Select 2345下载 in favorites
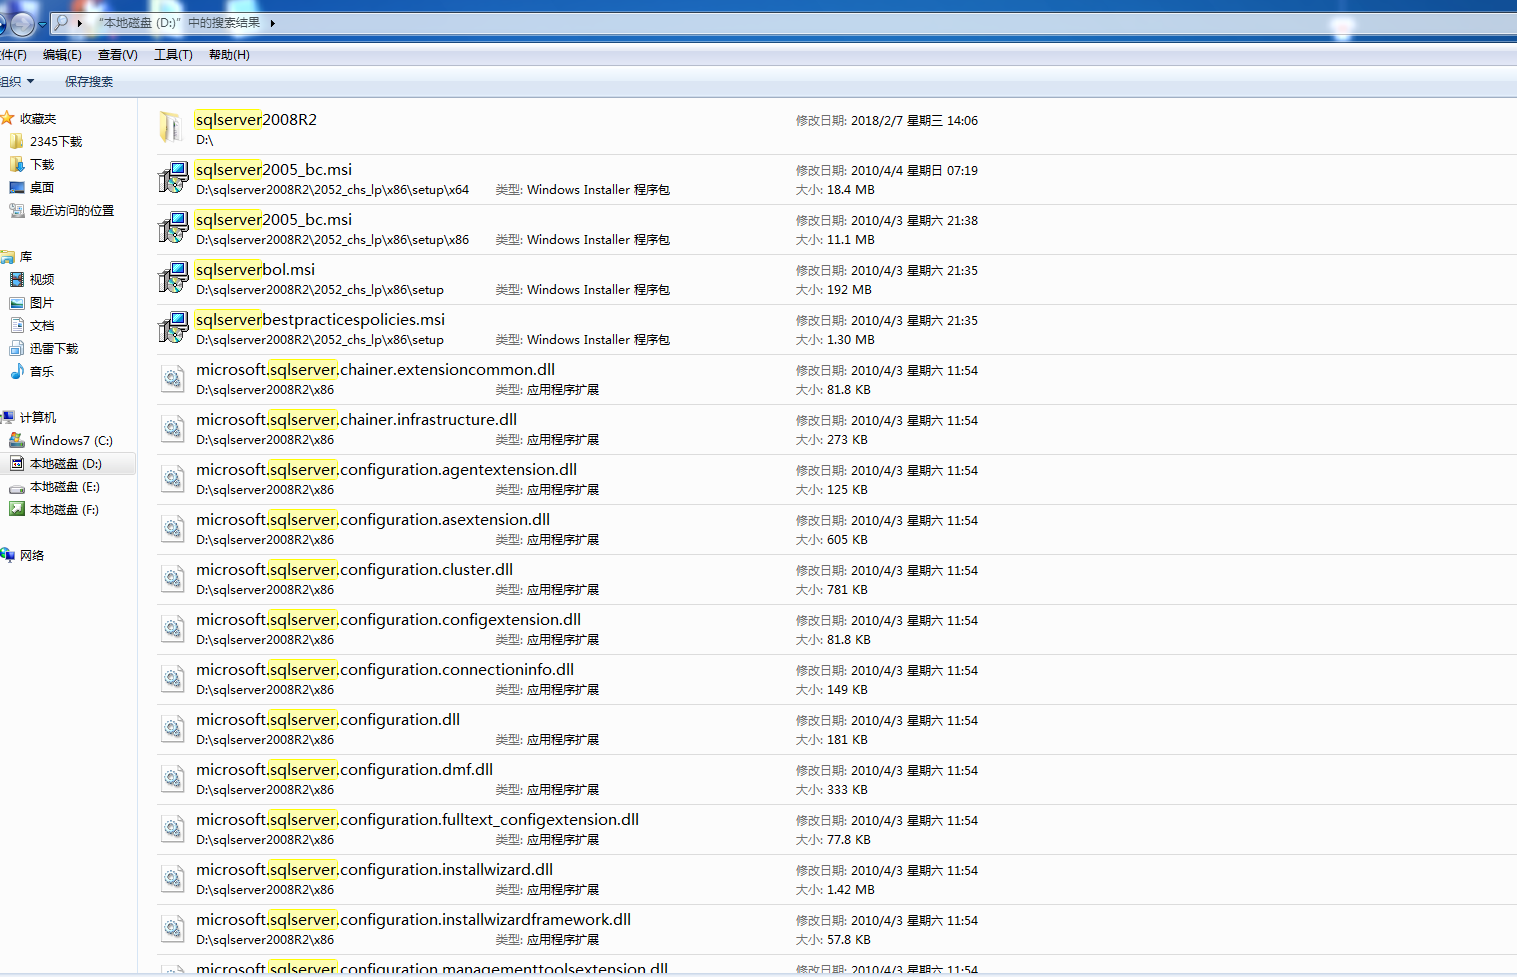The image size is (1517, 977). [56, 141]
